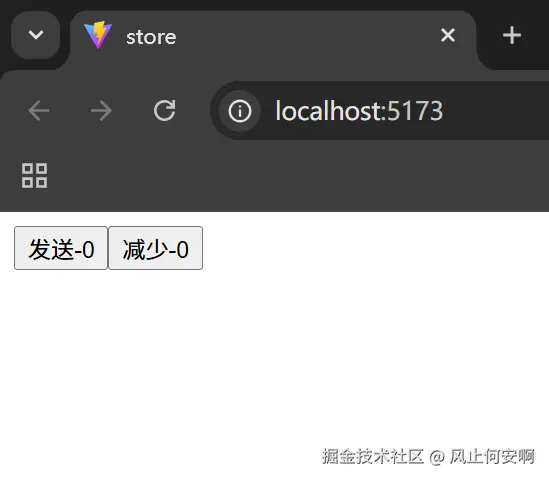The width and height of the screenshot is (549, 480).
Task: Click the localhost:5173 address bar
Action: 380,111
